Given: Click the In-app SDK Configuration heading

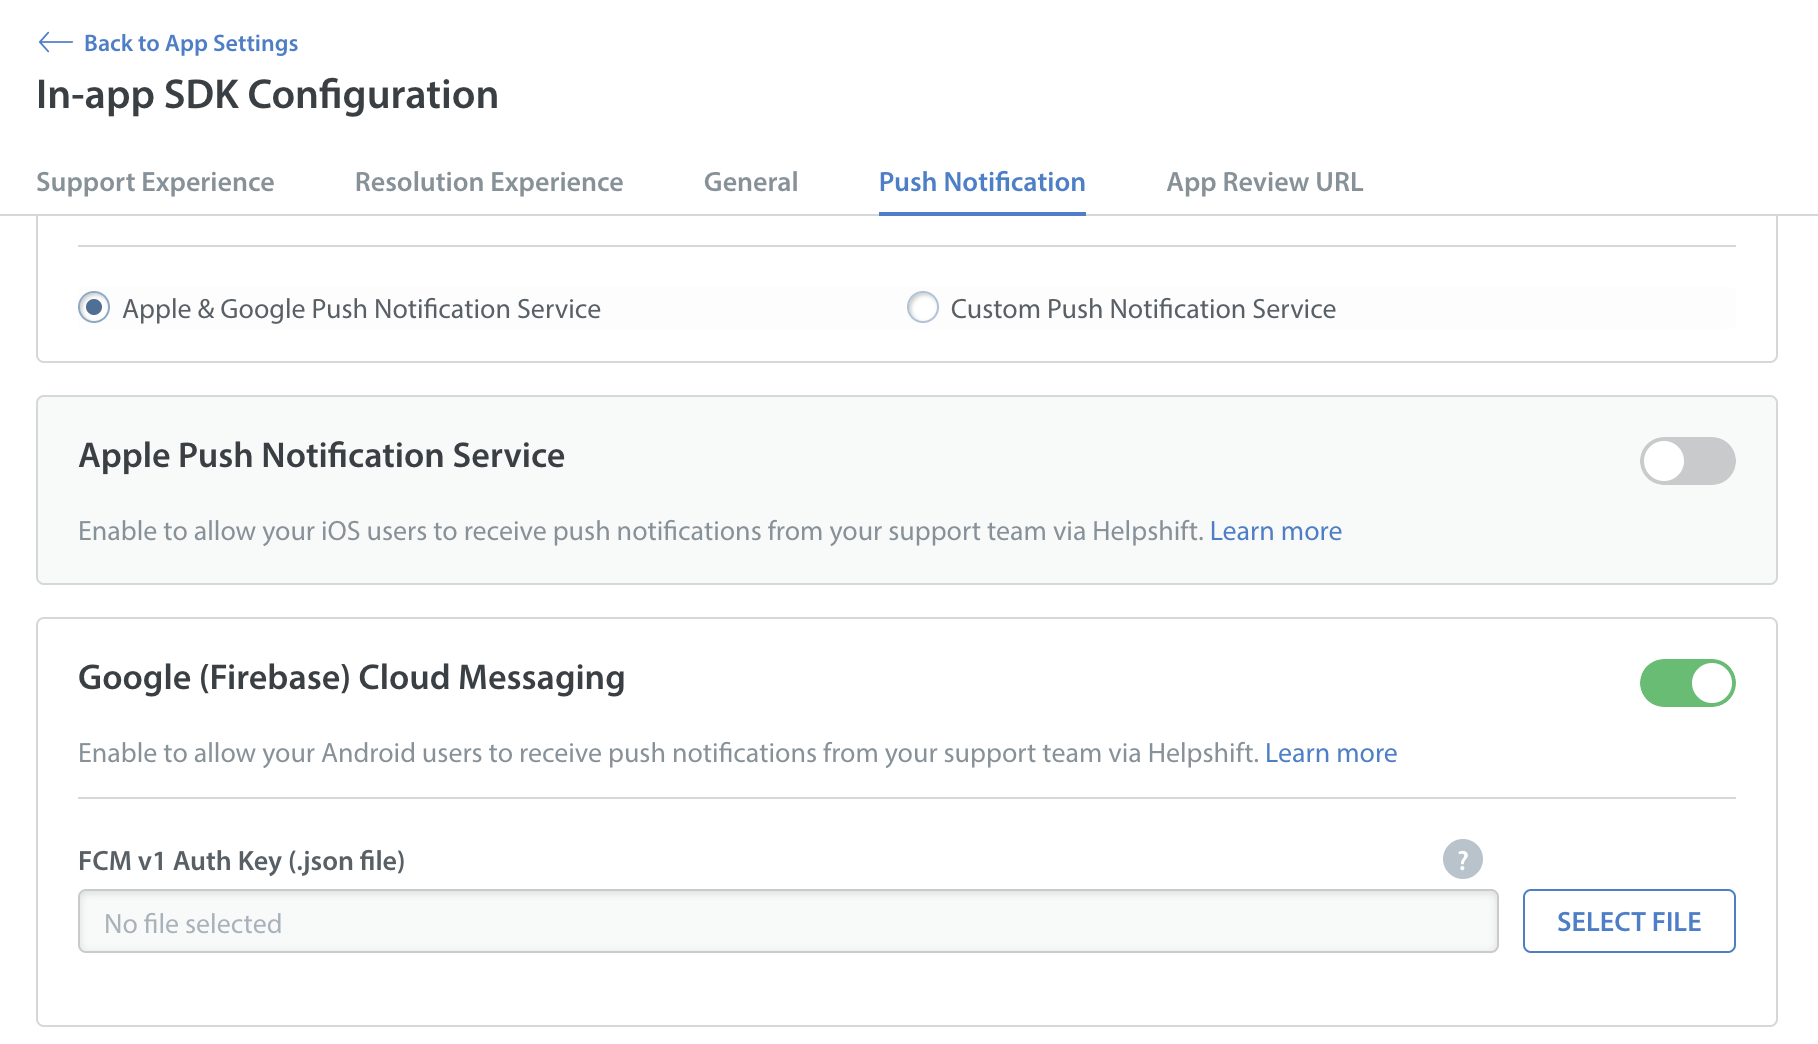Looking at the screenshot, I should [x=267, y=95].
